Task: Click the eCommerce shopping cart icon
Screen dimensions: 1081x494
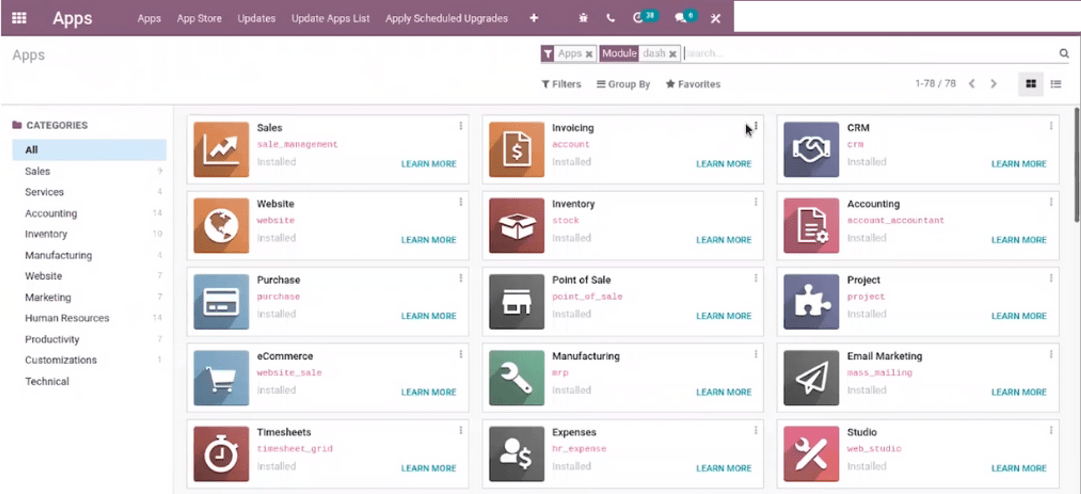Action: tap(221, 378)
